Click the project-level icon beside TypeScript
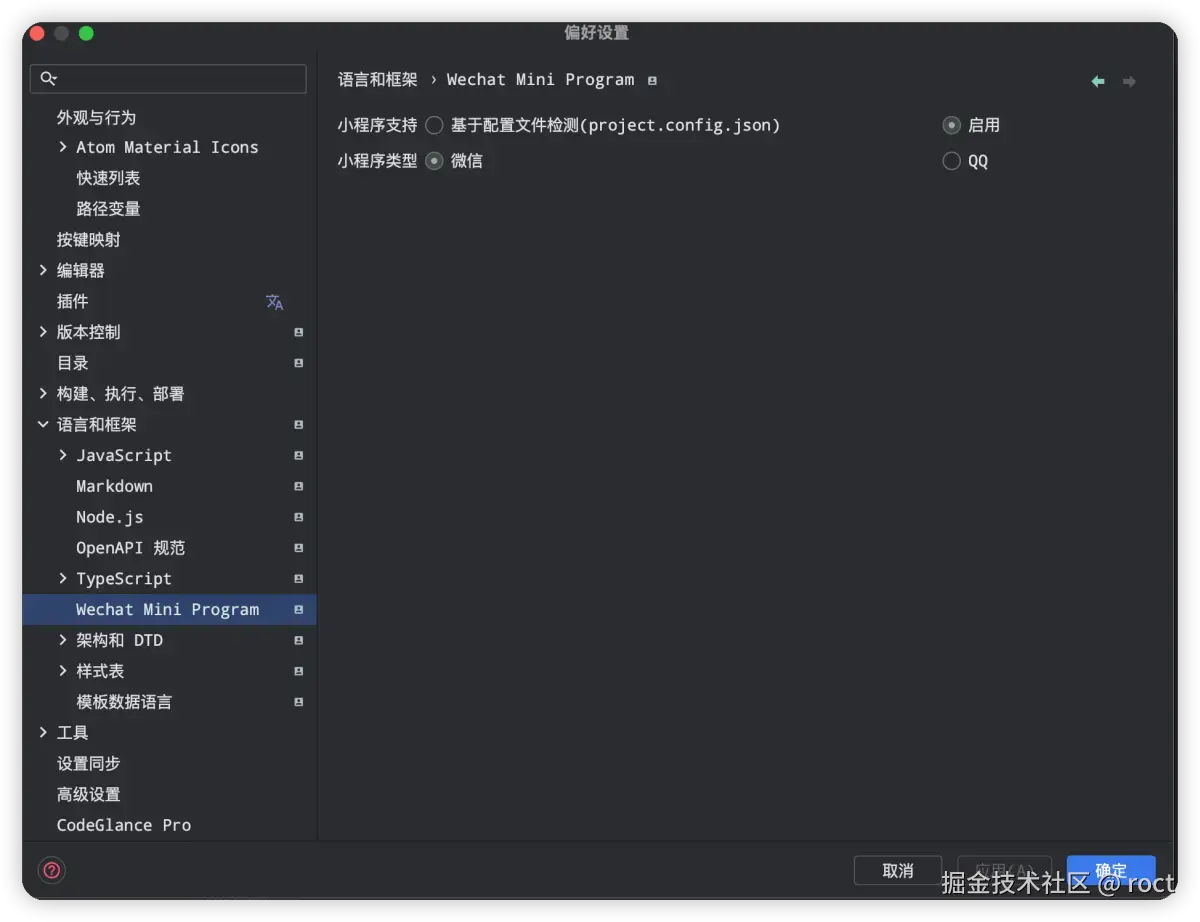The image size is (1200, 922). 298,579
